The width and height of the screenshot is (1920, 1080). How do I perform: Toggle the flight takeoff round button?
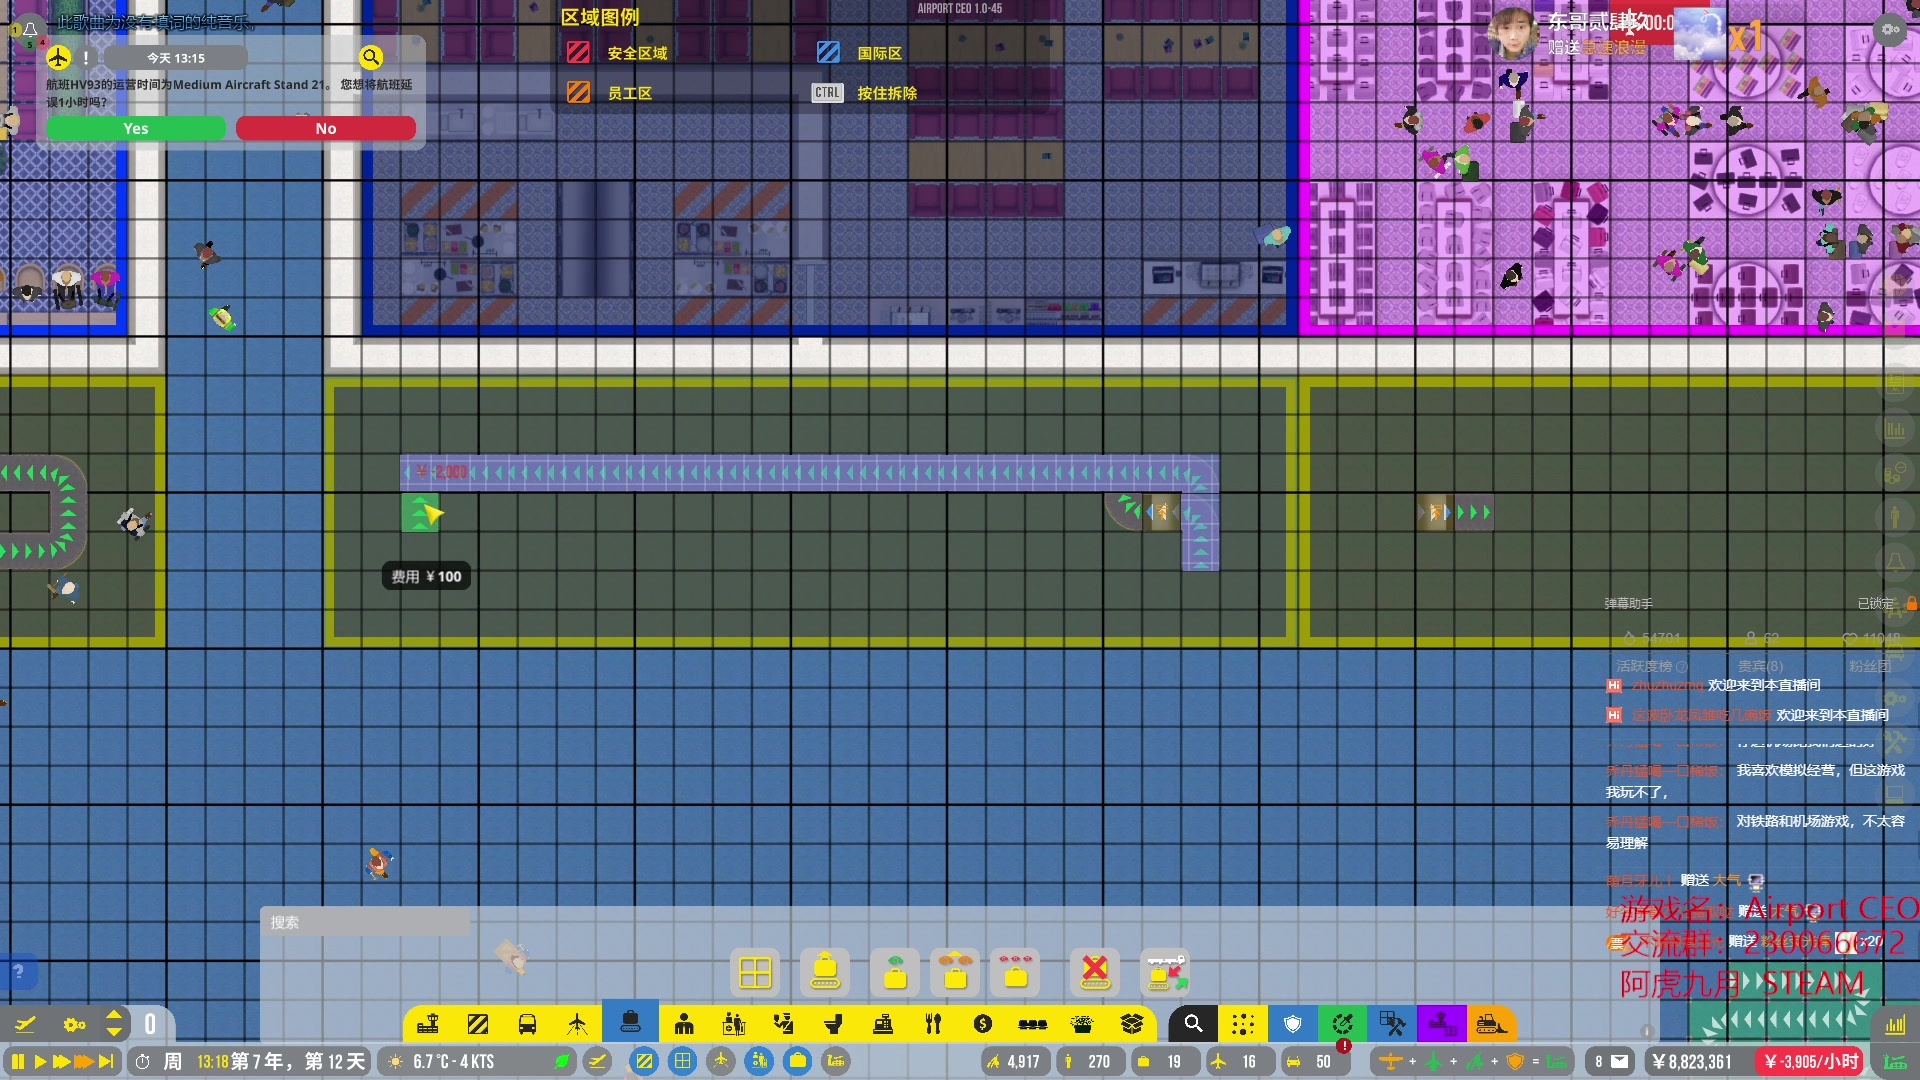tap(598, 1061)
